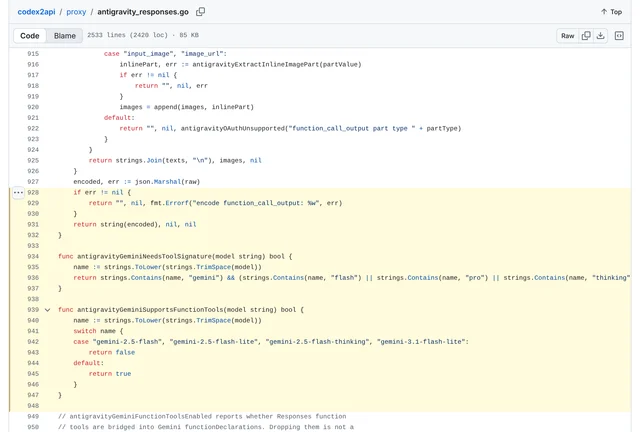Download raw file icon
Image resolution: width=640 pixels, height=432 pixels.
pyautogui.click(x=600, y=36)
